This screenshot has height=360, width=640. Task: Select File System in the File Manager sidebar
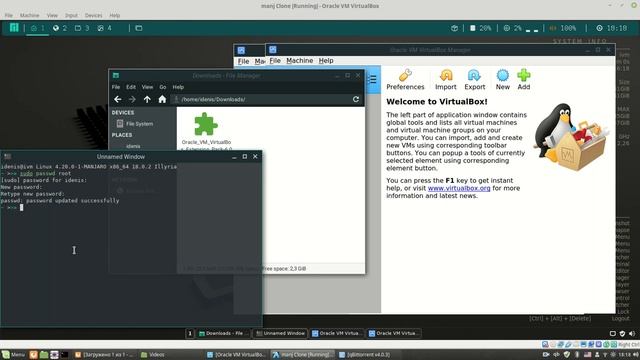pyautogui.click(x=135, y=124)
